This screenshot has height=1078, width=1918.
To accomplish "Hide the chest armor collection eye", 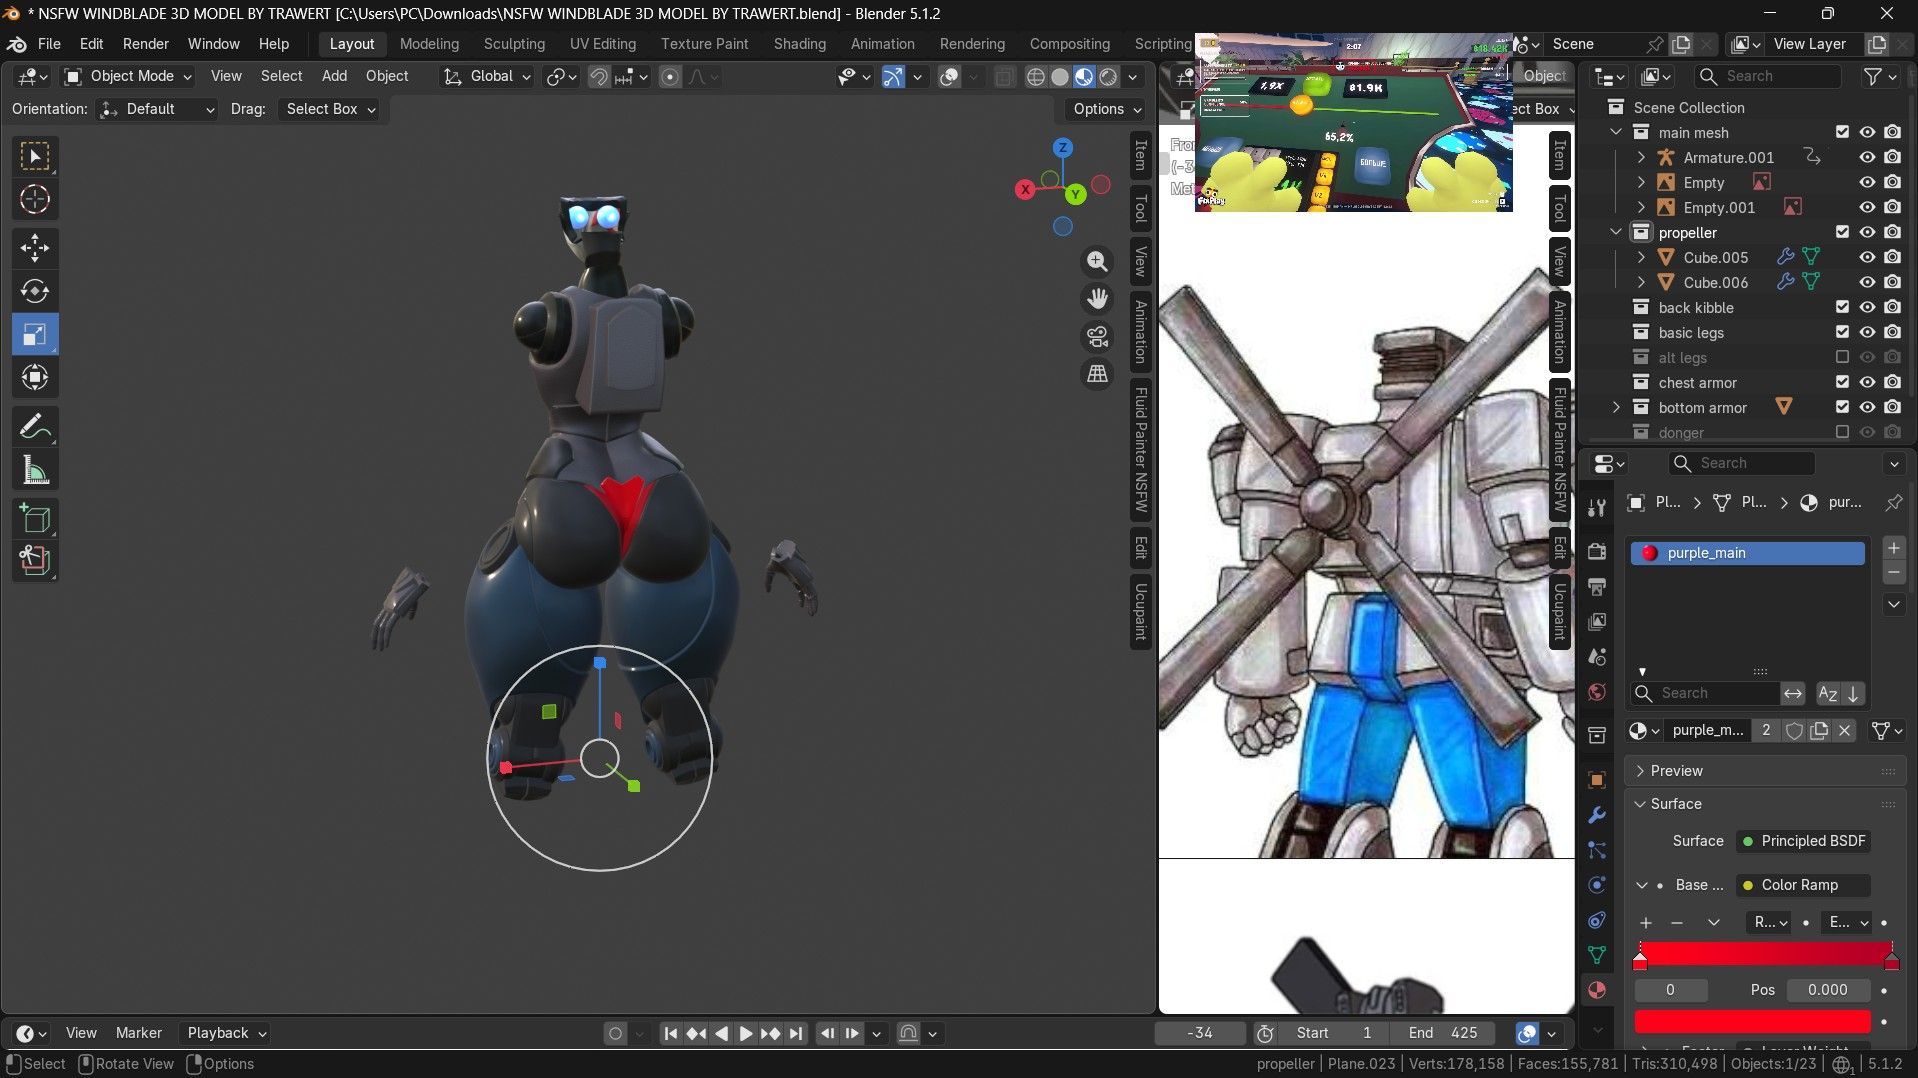I will [x=1867, y=382].
